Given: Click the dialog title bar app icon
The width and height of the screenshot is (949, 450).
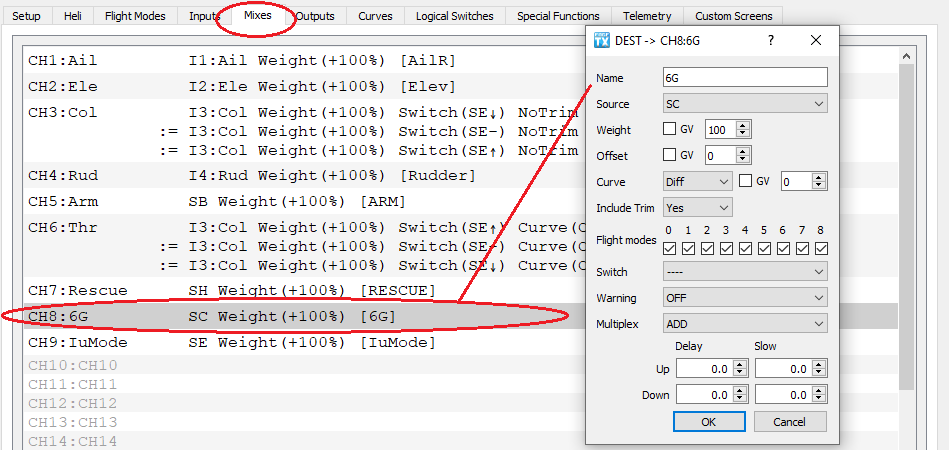Looking at the screenshot, I should [602, 40].
